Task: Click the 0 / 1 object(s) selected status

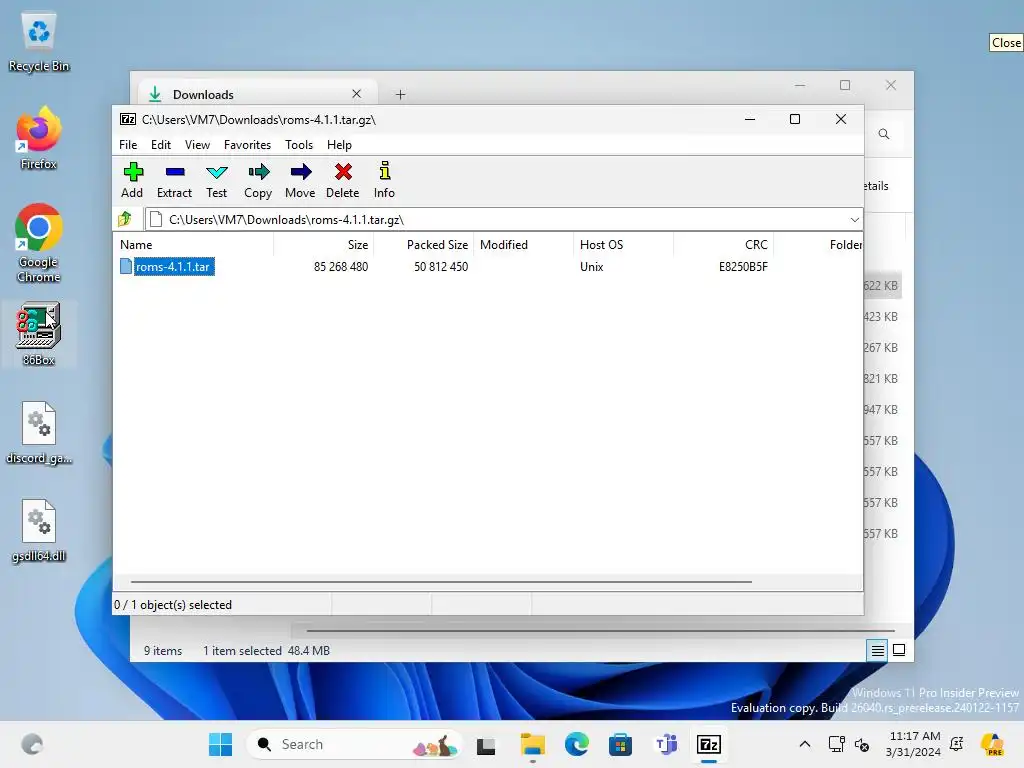Action: (x=173, y=605)
